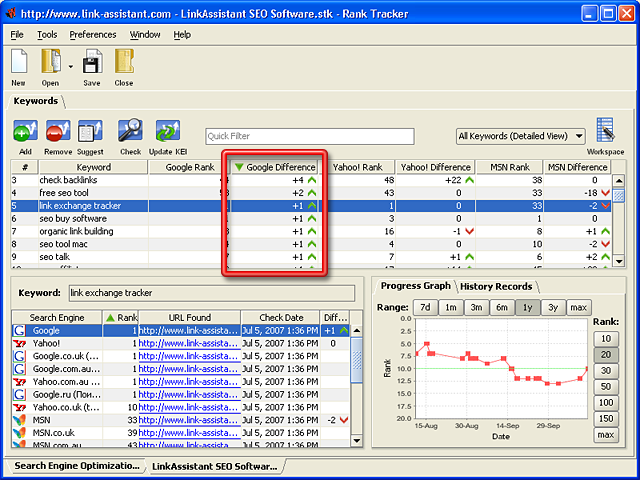
Task: Select the Yahoo.com.au row icon
Action: [19, 382]
